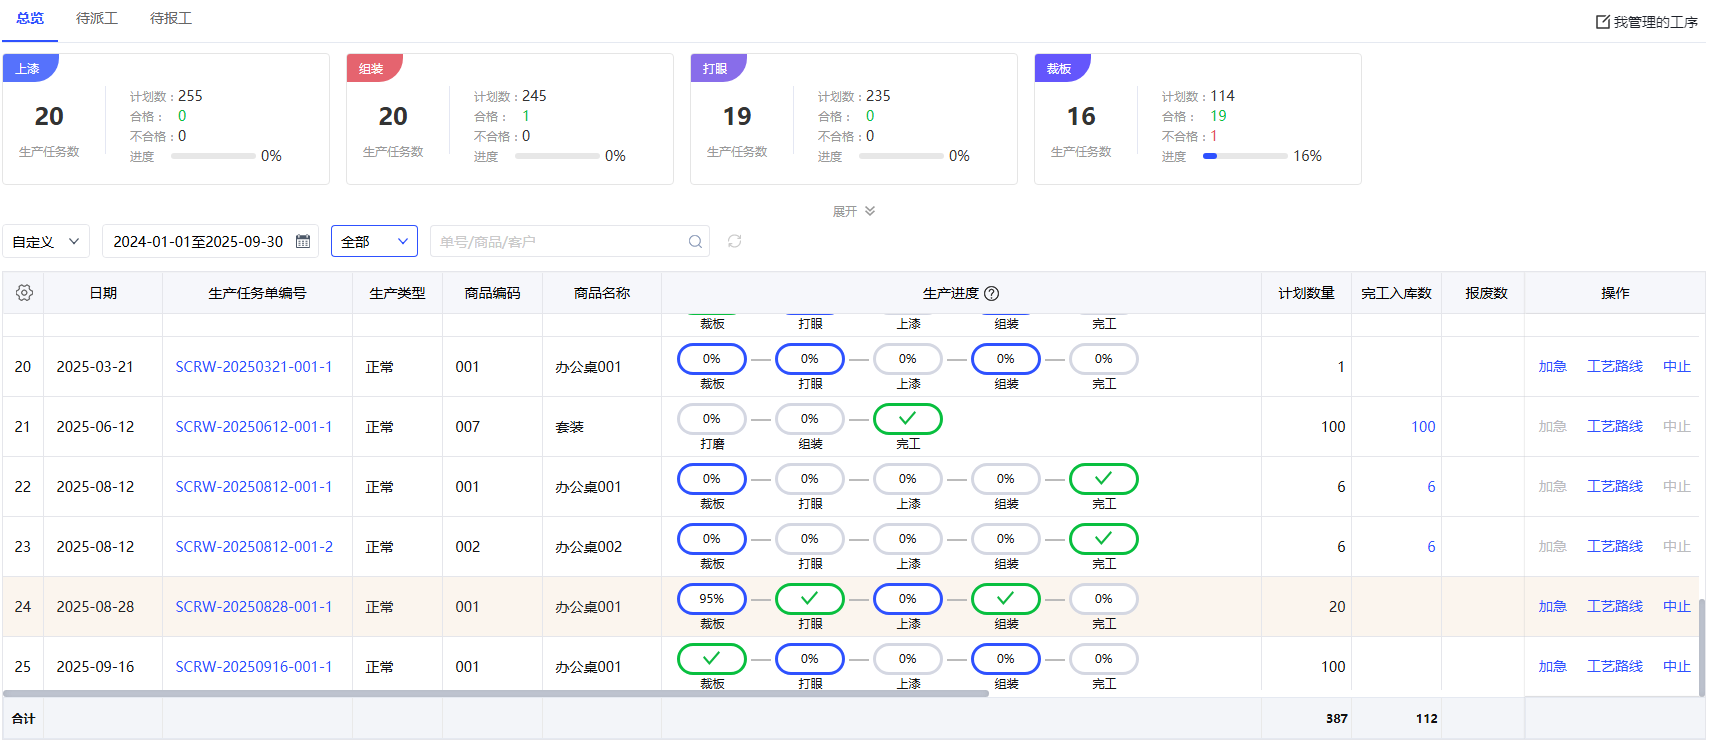Switch to the 待派工 tab
This screenshot has width=1711, height=743.
pos(97,18)
